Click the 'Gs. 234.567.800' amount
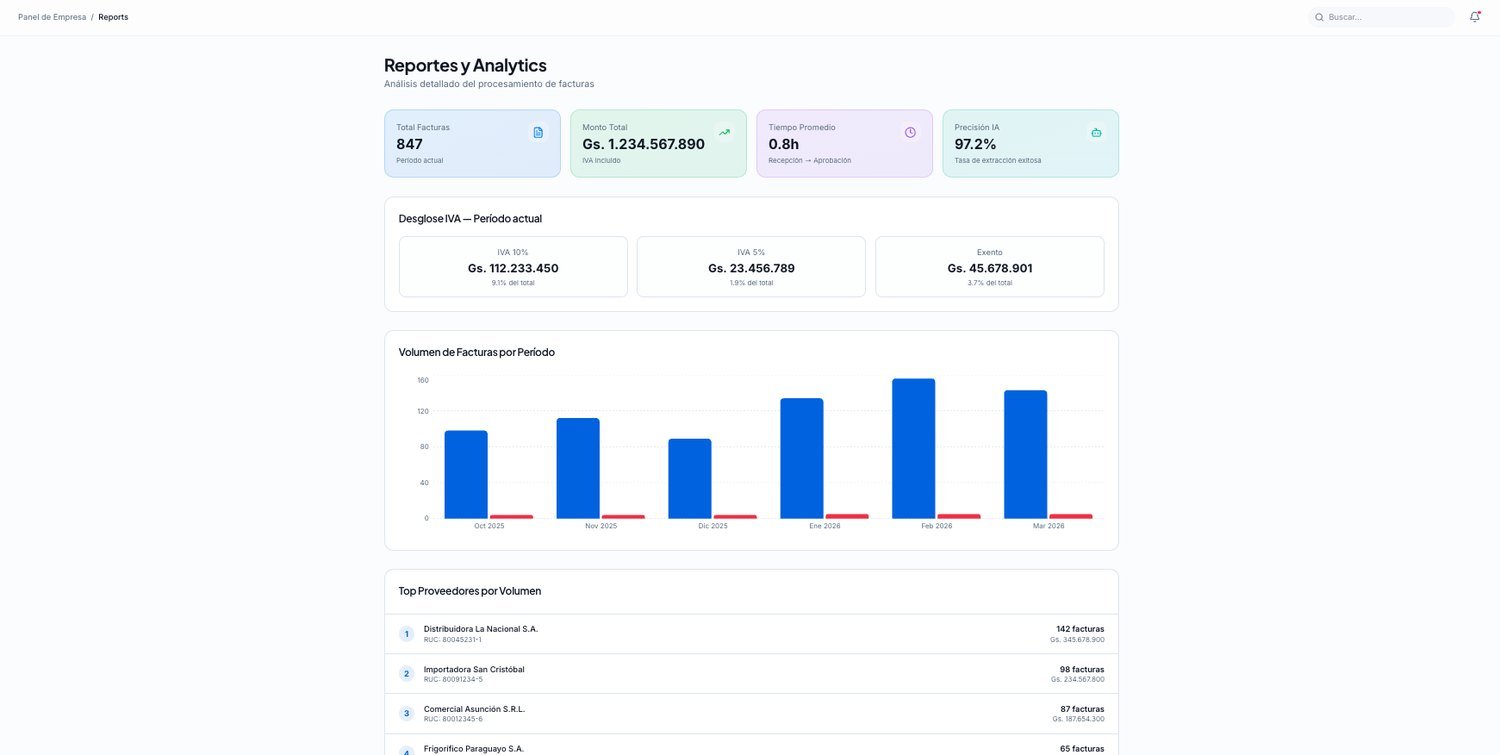The height and width of the screenshot is (755, 1500). coord(1077,679)
